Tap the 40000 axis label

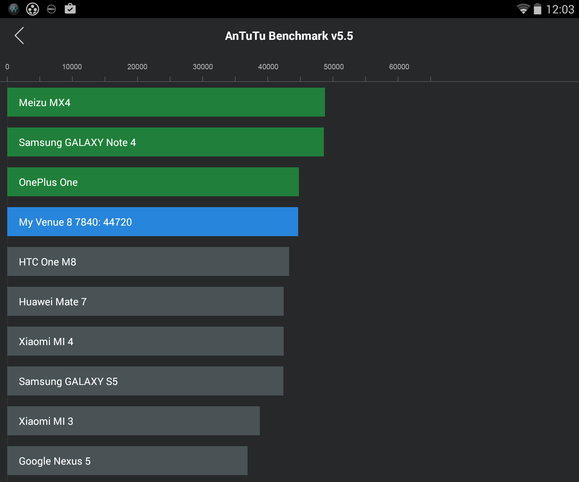click(268, 67)
